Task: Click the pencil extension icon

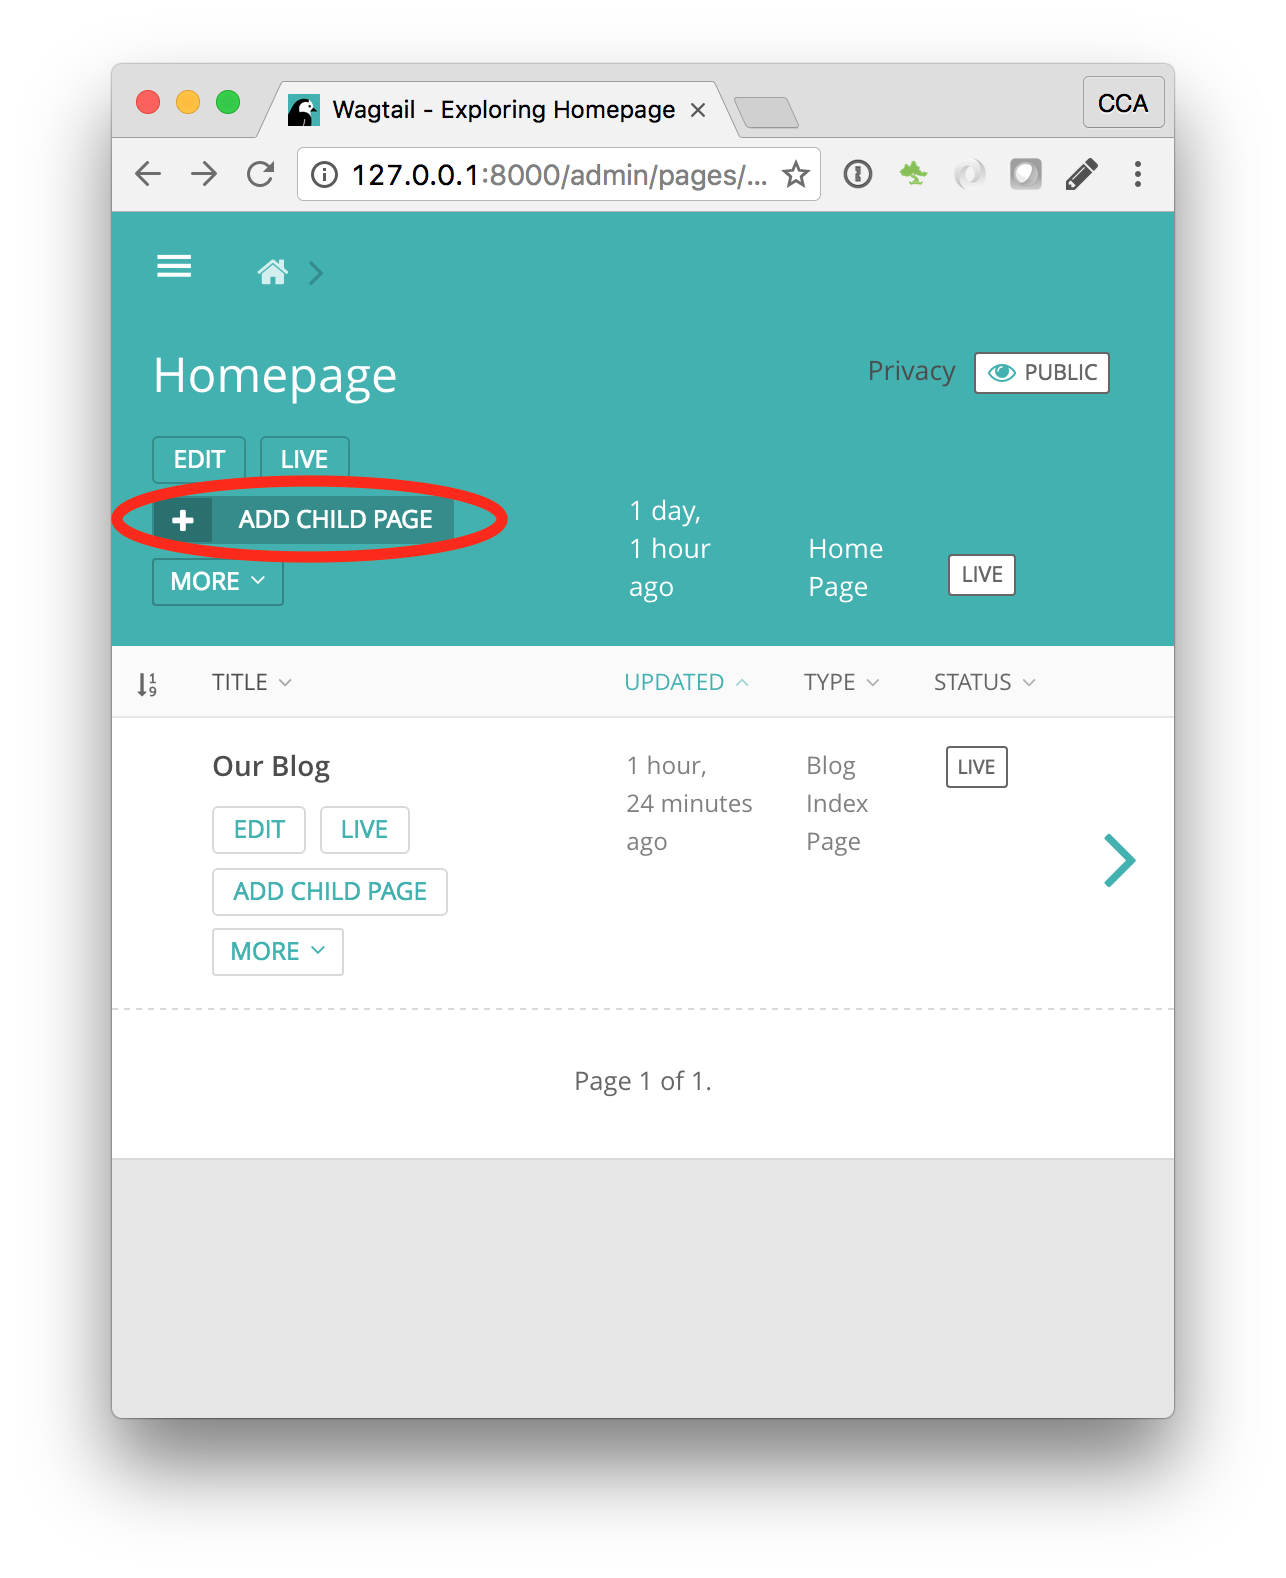Action: (x=1081, y=175)
